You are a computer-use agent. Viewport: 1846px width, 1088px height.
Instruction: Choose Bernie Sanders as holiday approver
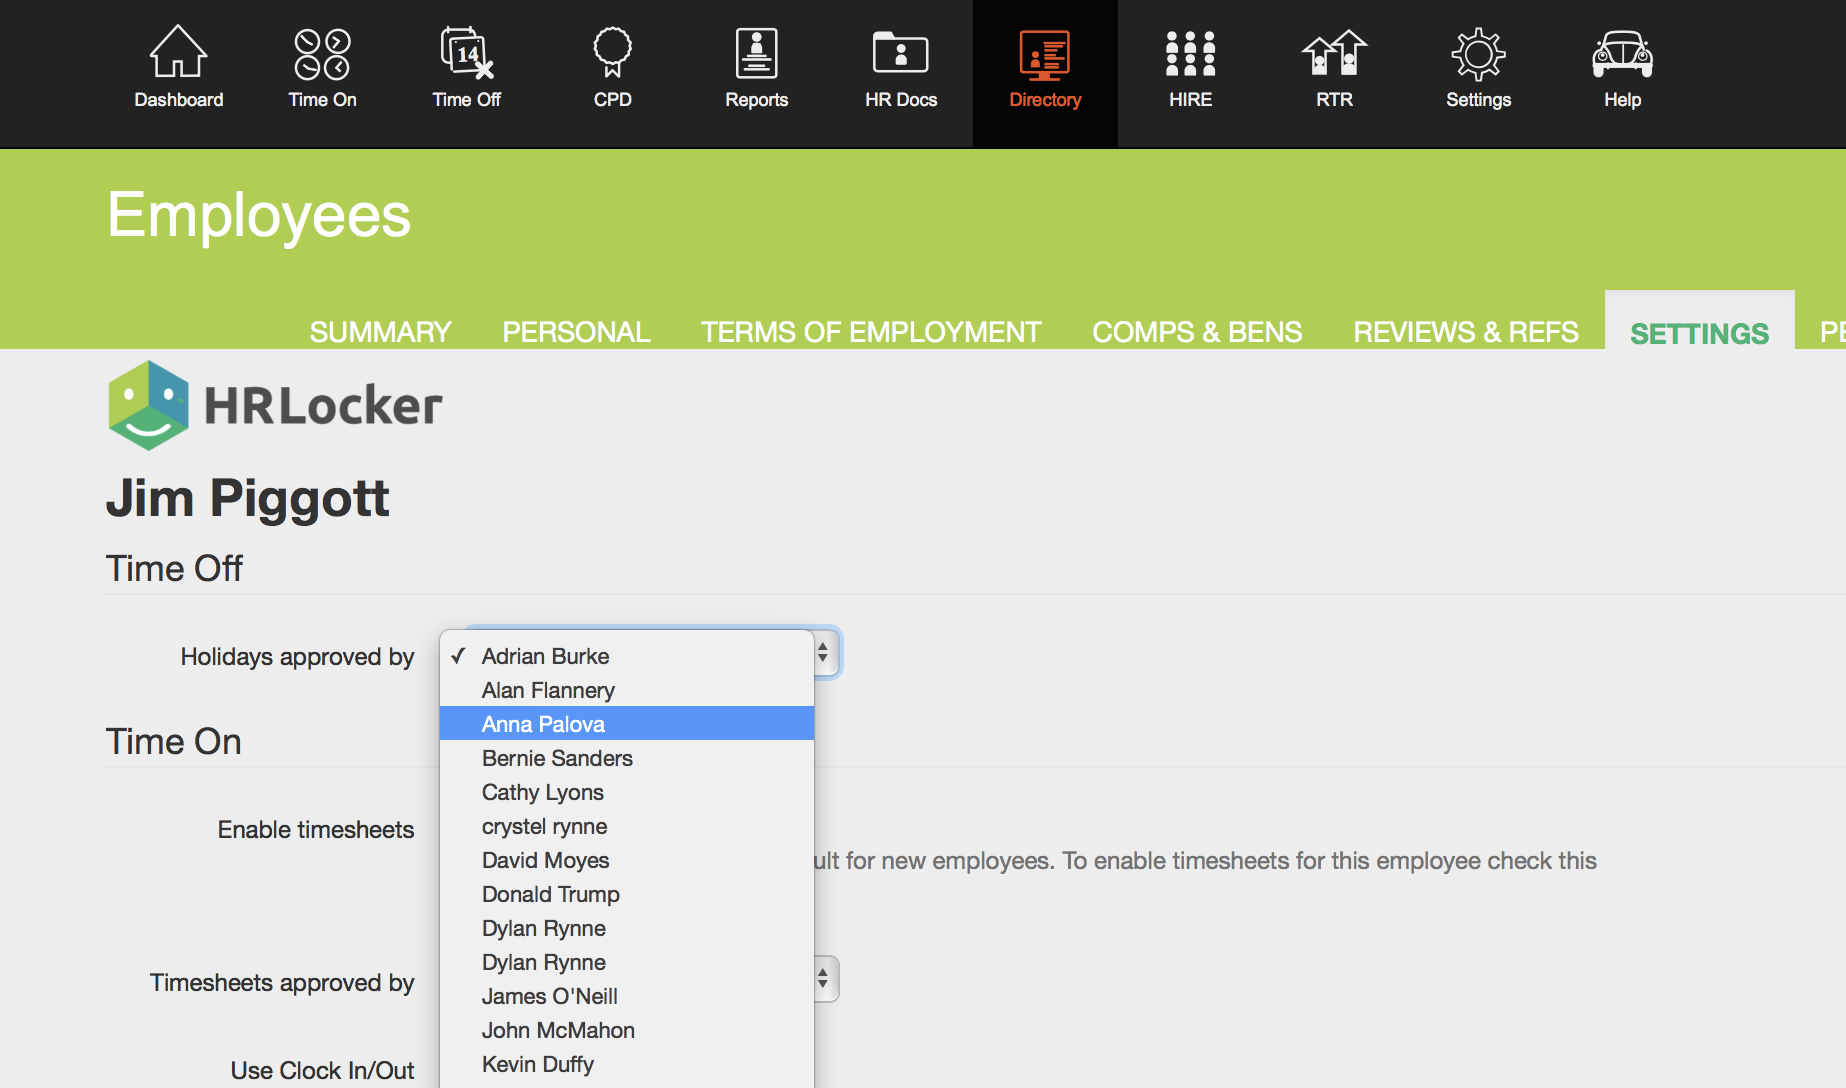pos(557,758)
